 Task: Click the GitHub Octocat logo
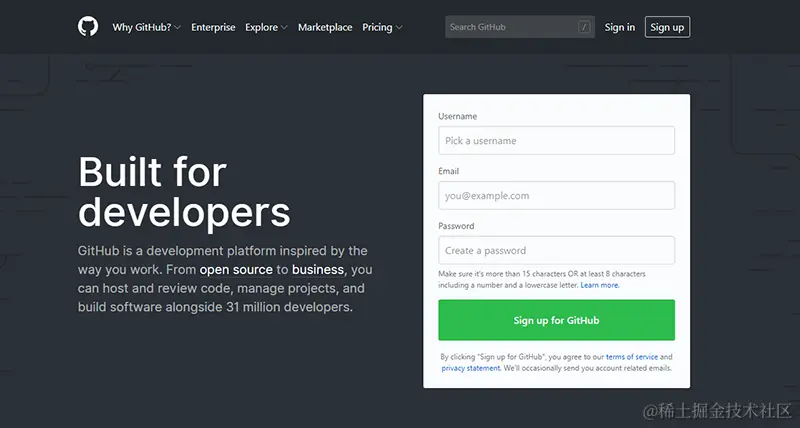[88, 27]
